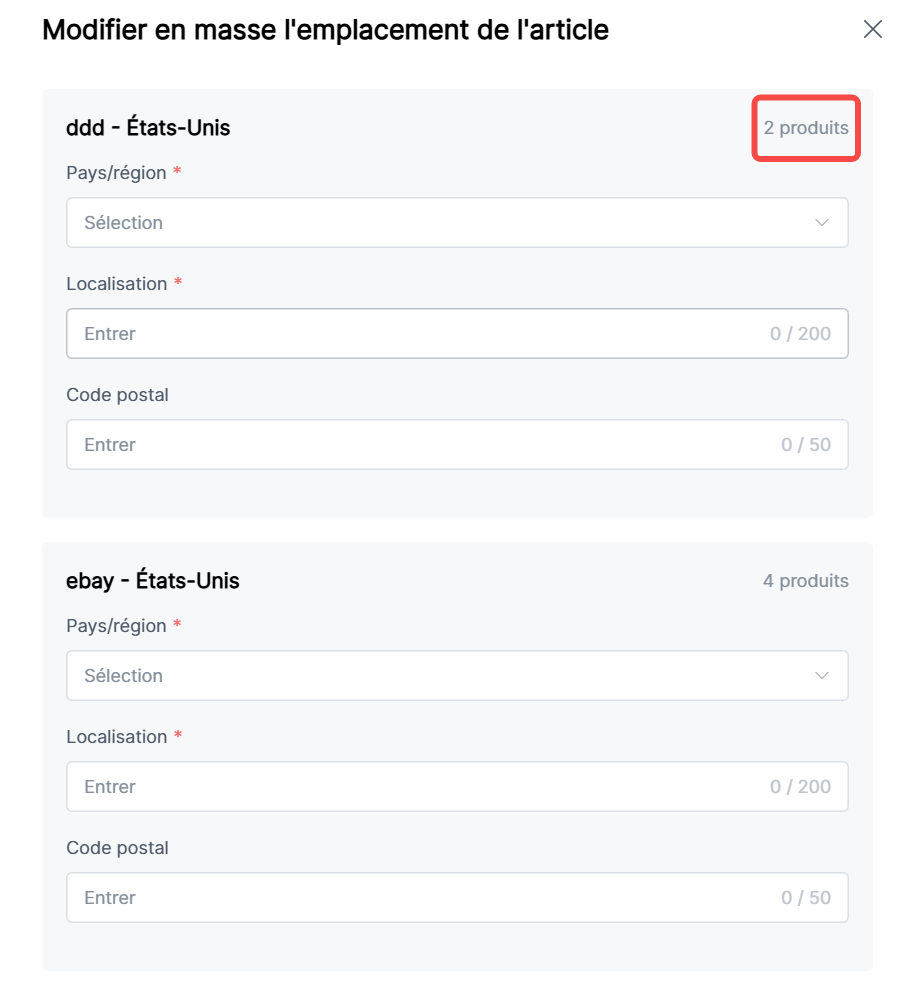Click the Pays/région label in ebay section
Image resolution: width=903 pixels, height=987 pixels.
pyautogui.click(x=116, y=626)
